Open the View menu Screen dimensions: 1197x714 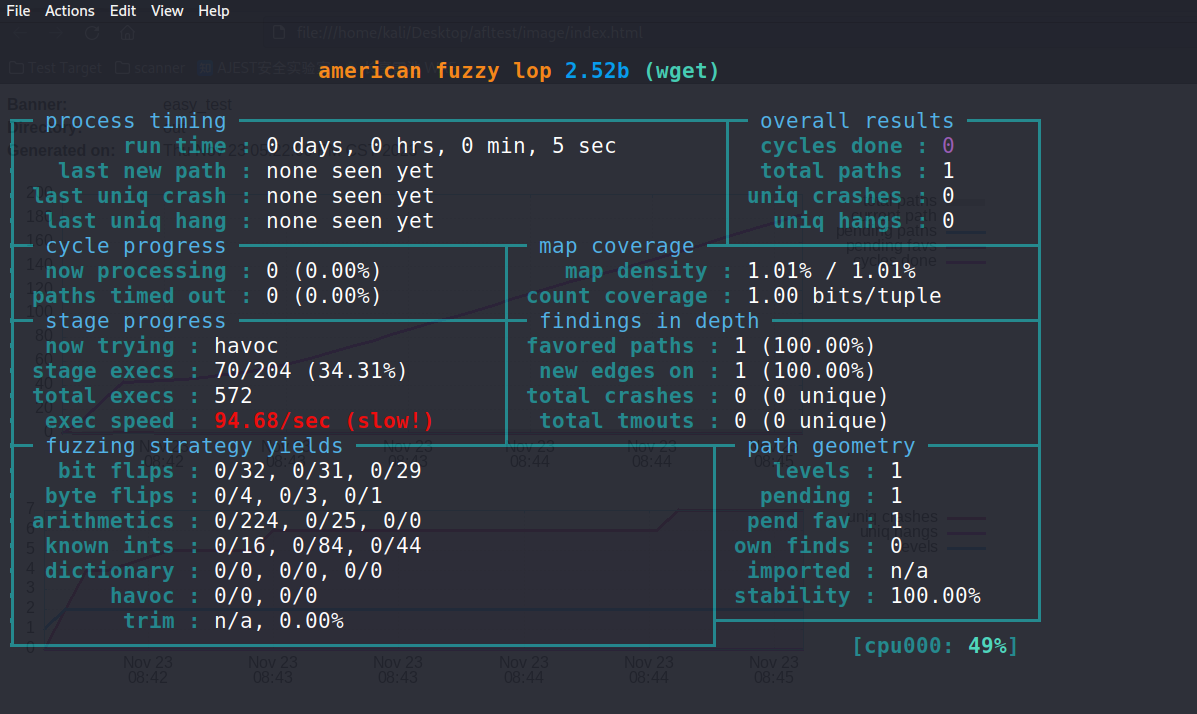(166, 10)
